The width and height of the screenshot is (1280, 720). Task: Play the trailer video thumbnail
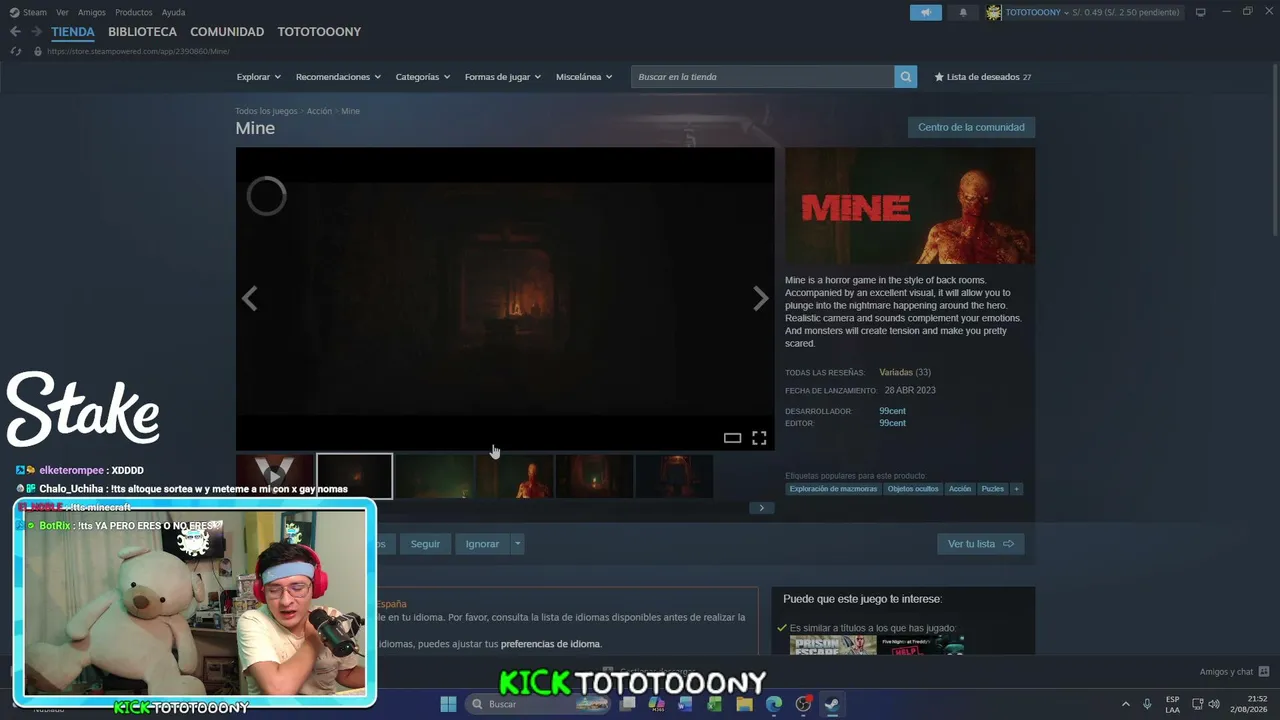[275, 476]
